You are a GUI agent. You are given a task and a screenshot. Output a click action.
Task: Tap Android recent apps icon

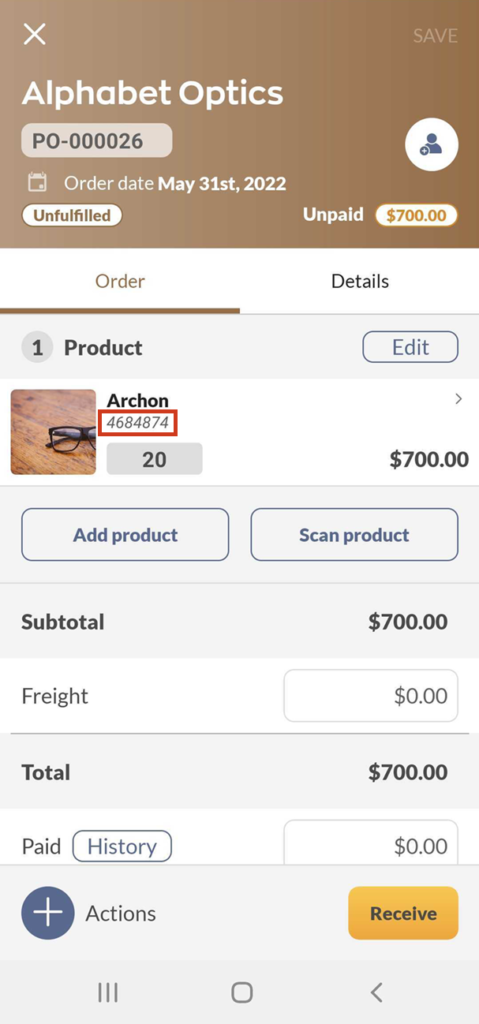tap(108, 993)
